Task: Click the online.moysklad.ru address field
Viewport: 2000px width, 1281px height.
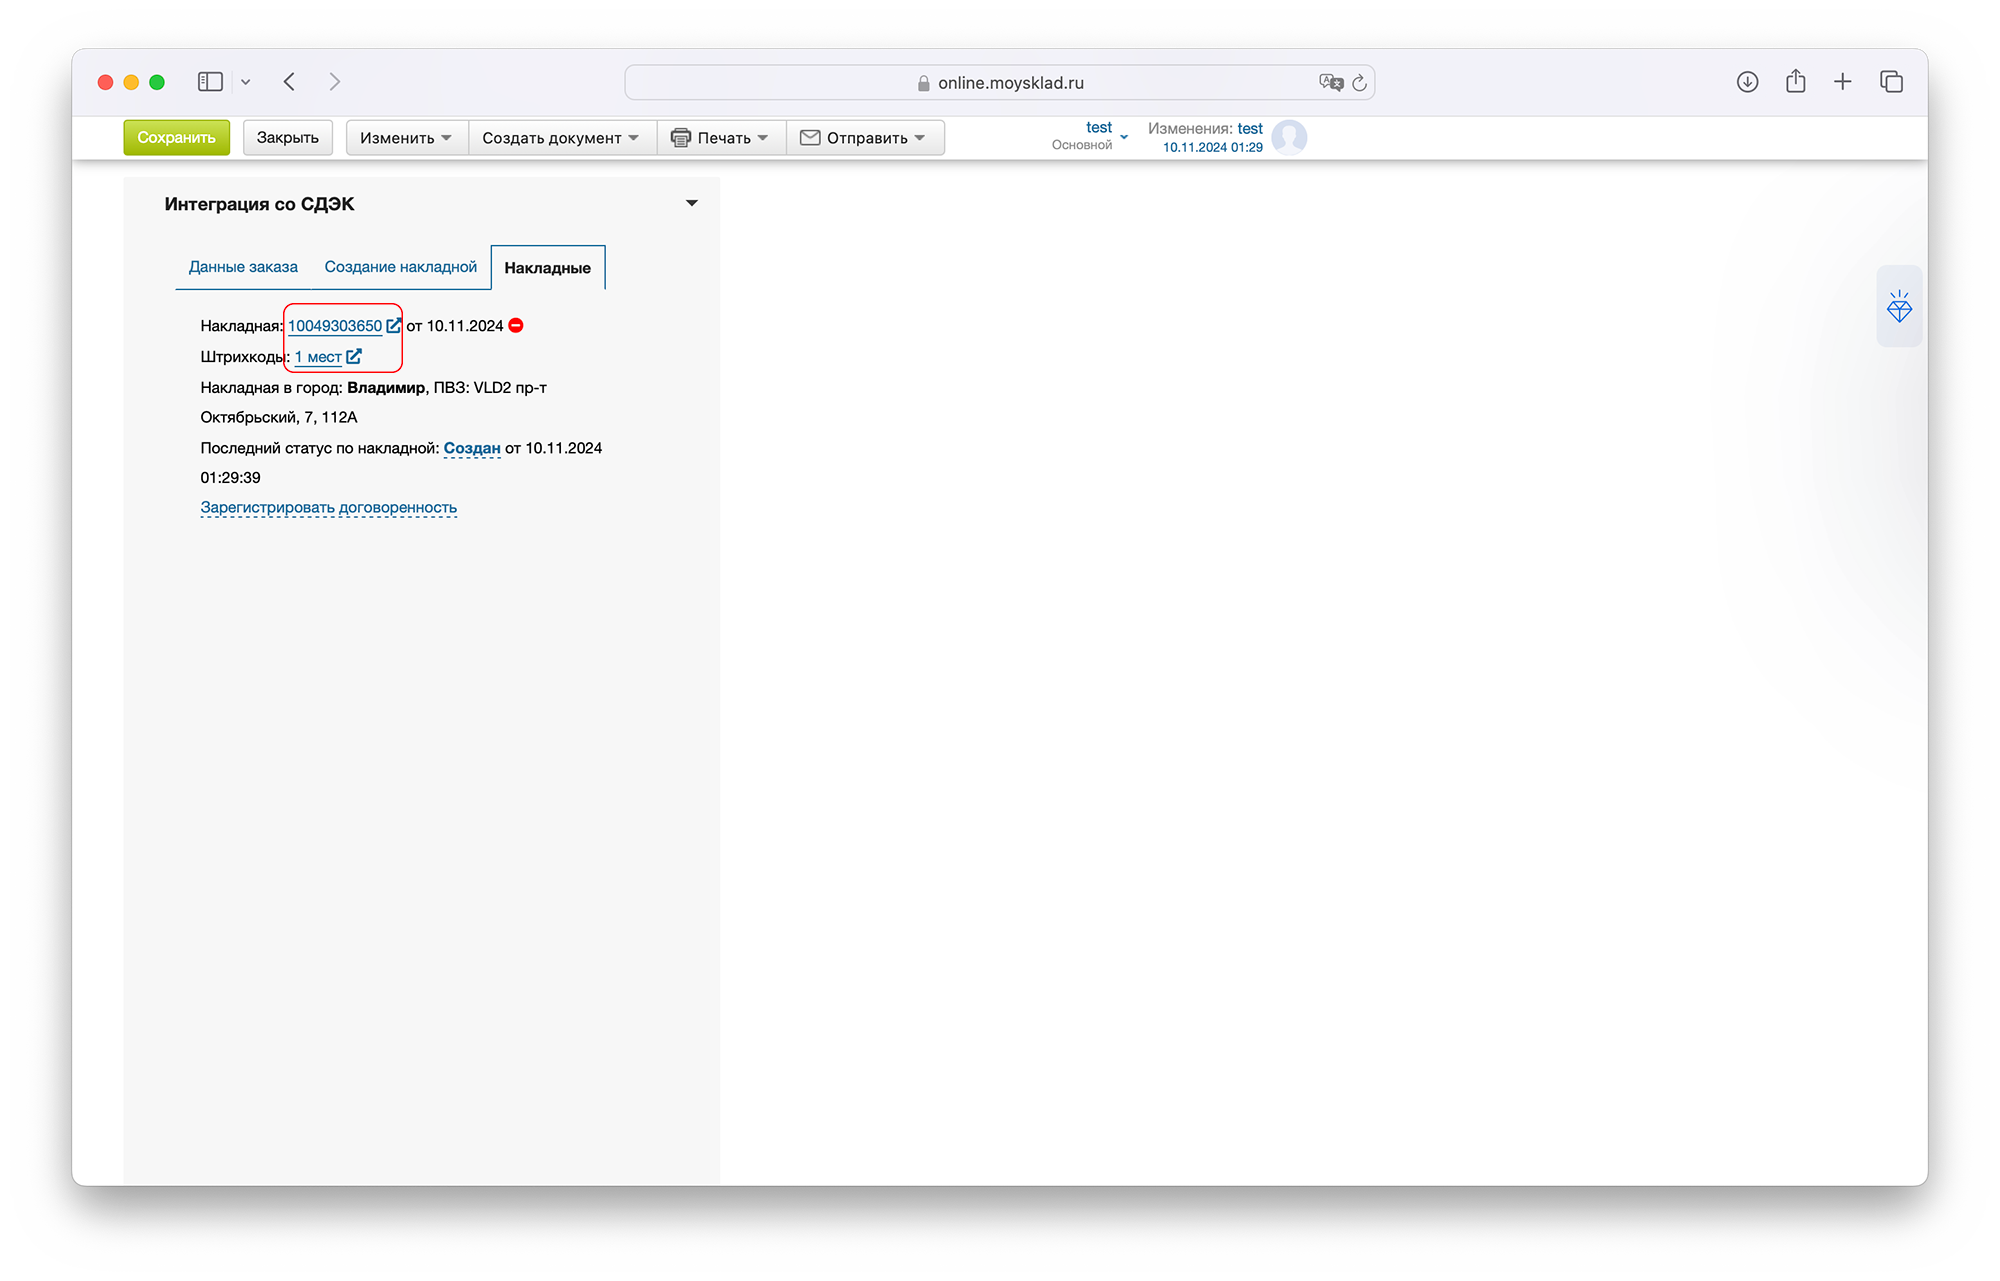Action: (x=1010, y=83)
